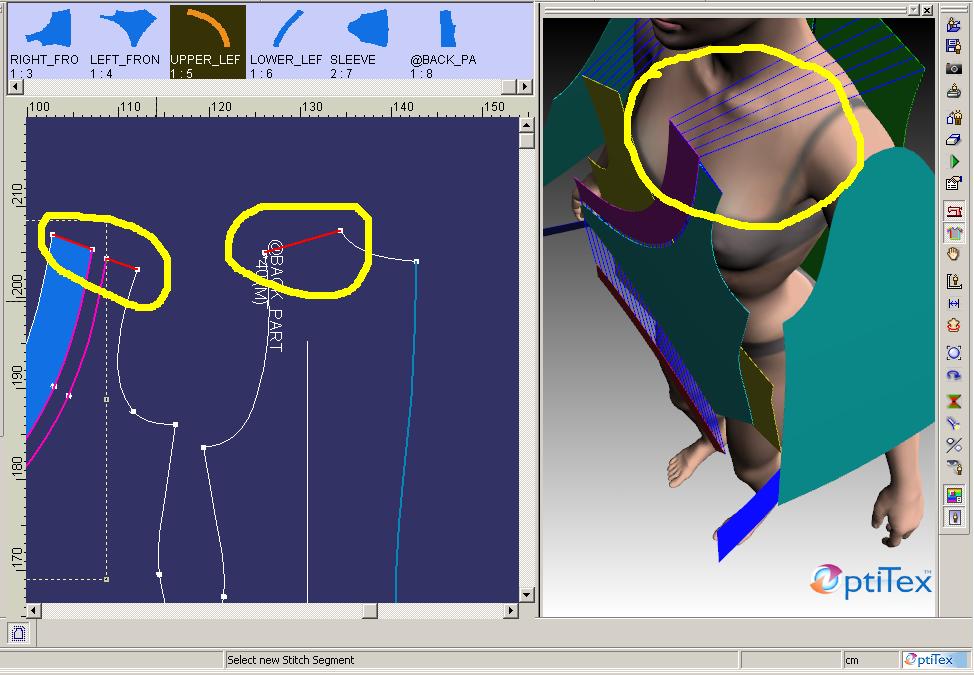Select the SLEEVE piece thumbnail
The height and width of the screenshot is (675, 974).
tap(368, 42)
